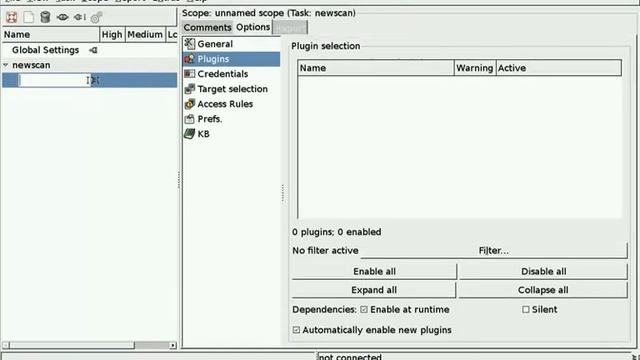Open the KB book icon
Viewport: 640px width, 360px height.
click(x=189, y=134)
